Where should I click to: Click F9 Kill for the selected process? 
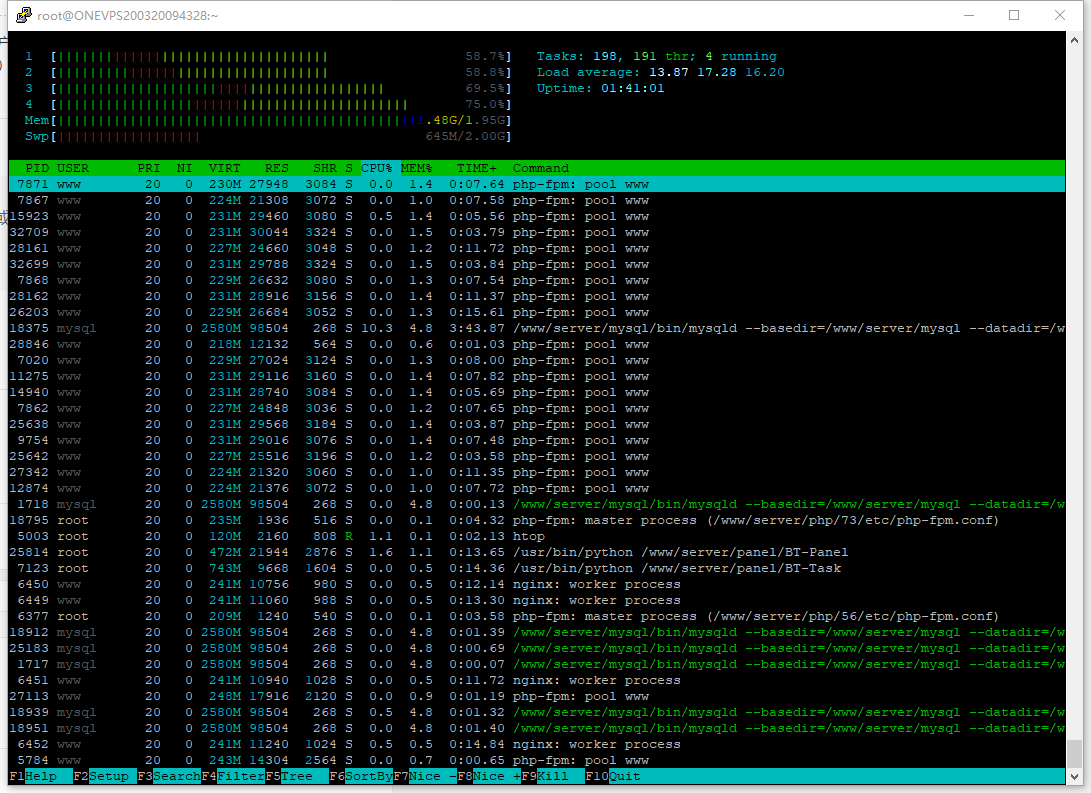click(553, 776)
